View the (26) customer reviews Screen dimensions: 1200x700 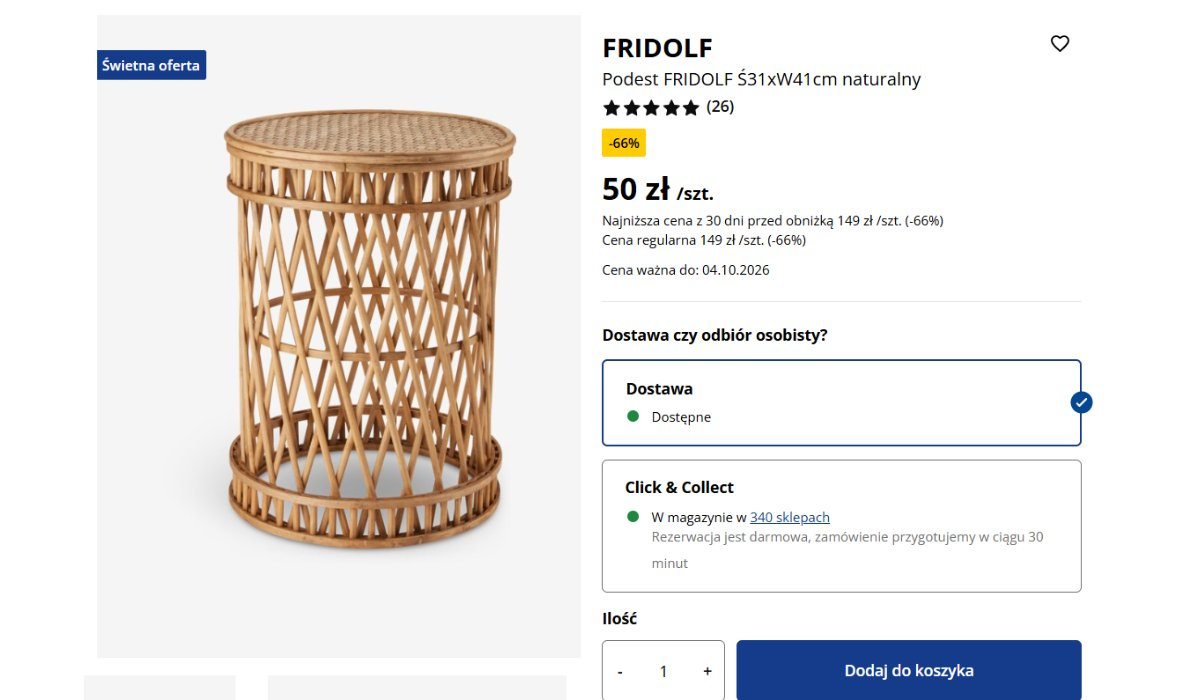pyautogui.click(x=720, y=107)
